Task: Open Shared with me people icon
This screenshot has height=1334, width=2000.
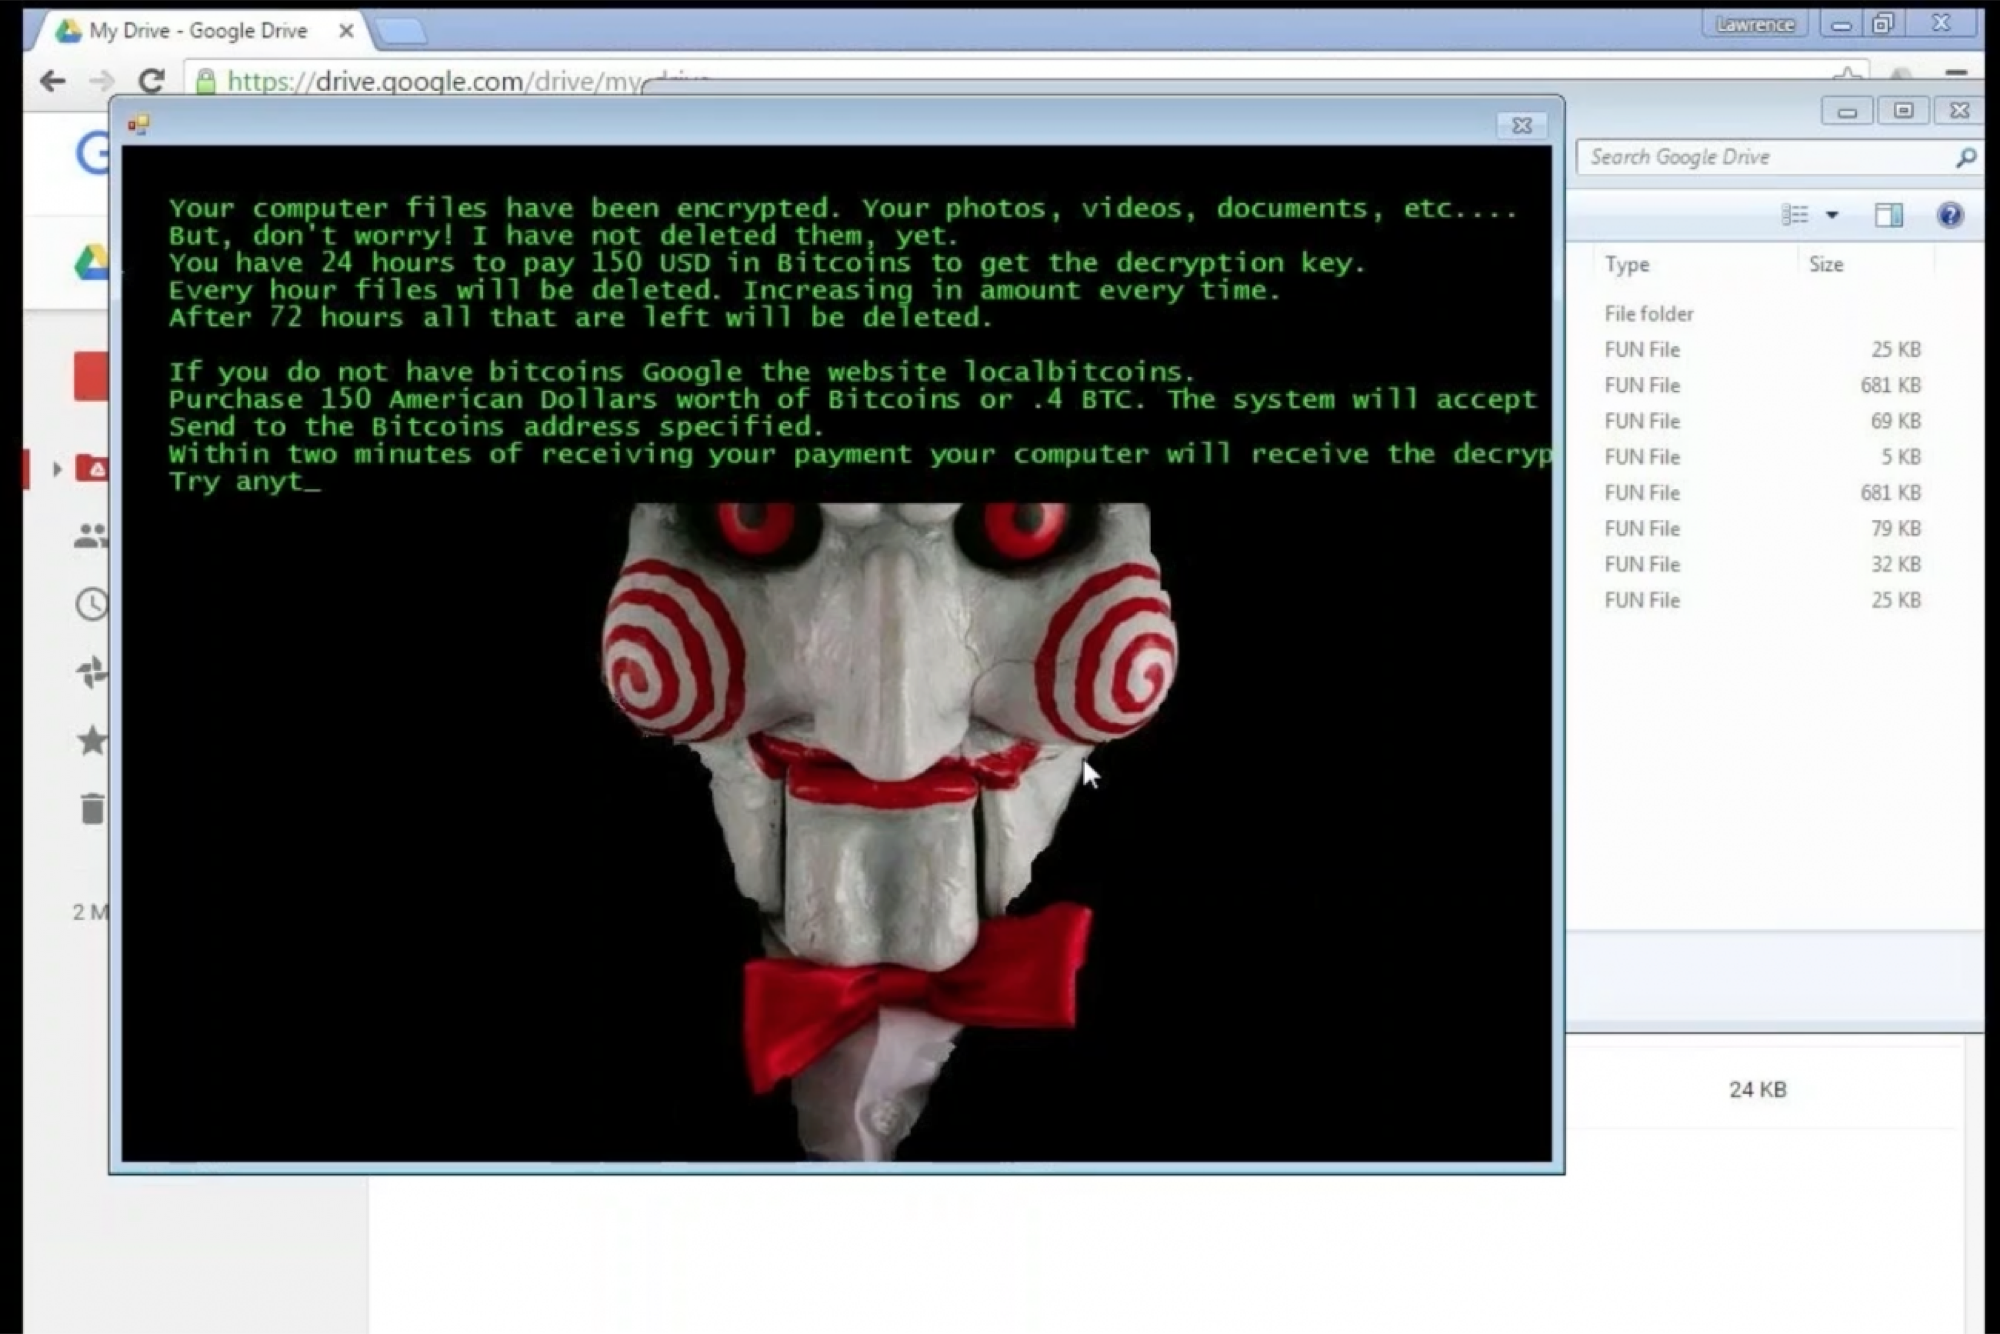Action: [x=91, y=536]
